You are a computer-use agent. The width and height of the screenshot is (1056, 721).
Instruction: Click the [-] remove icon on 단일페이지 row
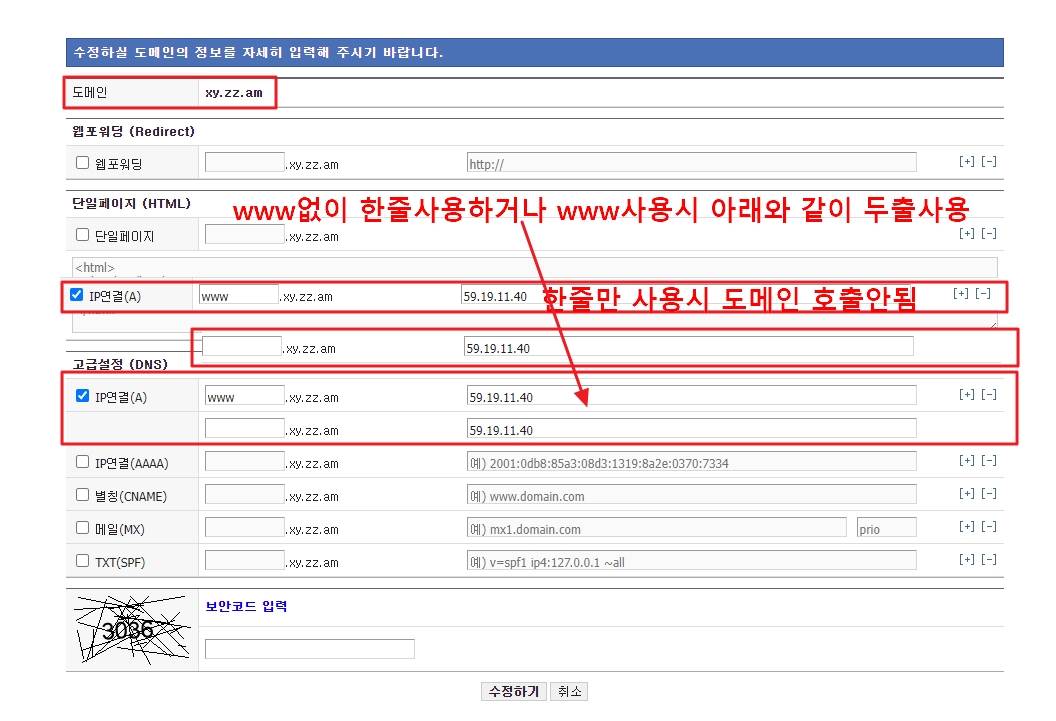(x=988, y=233)
